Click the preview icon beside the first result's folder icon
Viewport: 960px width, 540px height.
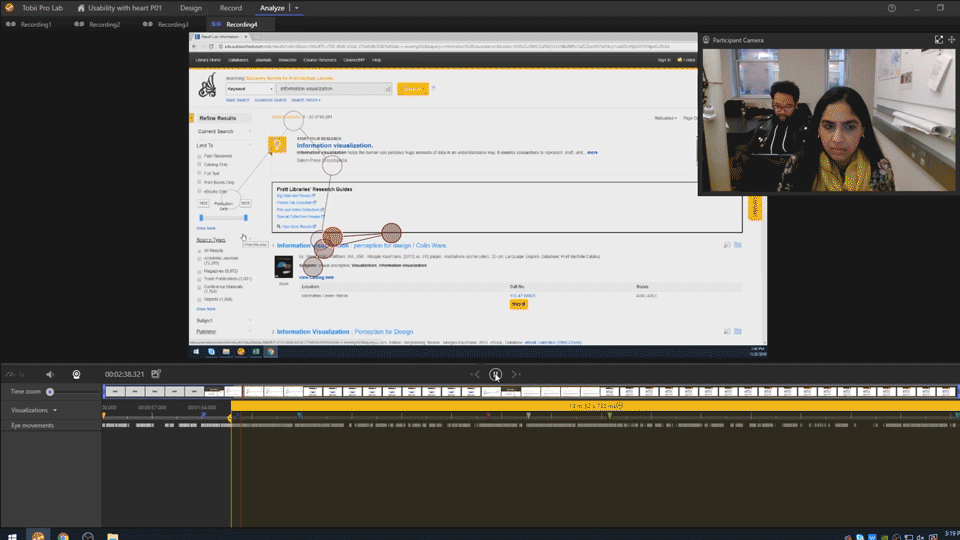tap(727, 245)
